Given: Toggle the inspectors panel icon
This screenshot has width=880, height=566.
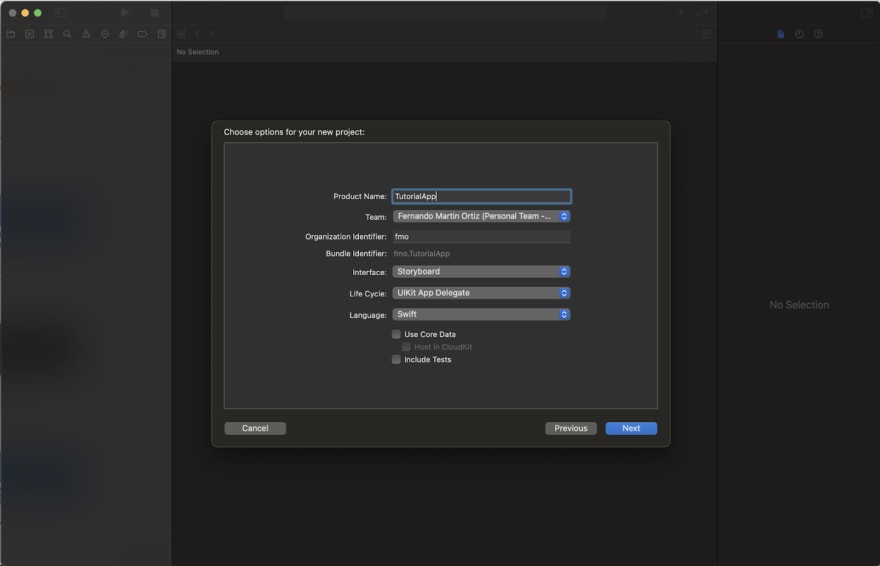Looking at the screenshot, I should [867, 12].
